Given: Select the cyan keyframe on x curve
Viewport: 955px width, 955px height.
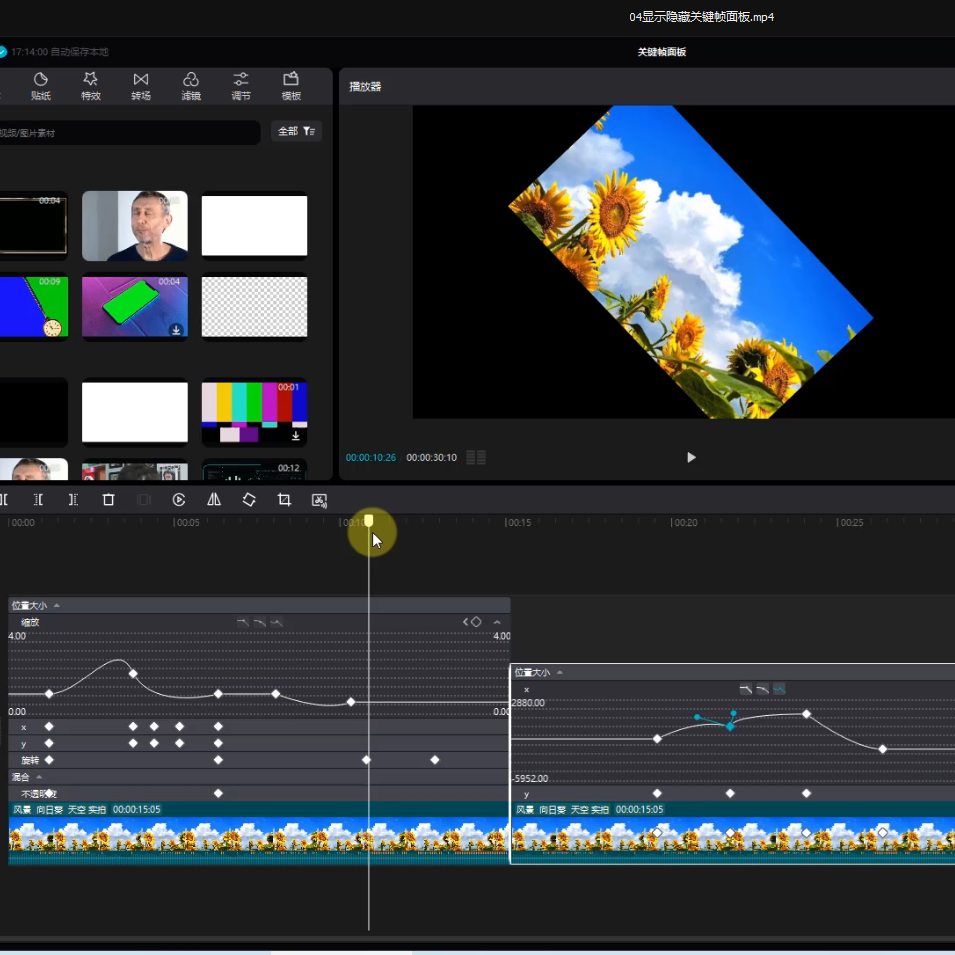Looking at the screenshot, I should (x=730, y=726).
